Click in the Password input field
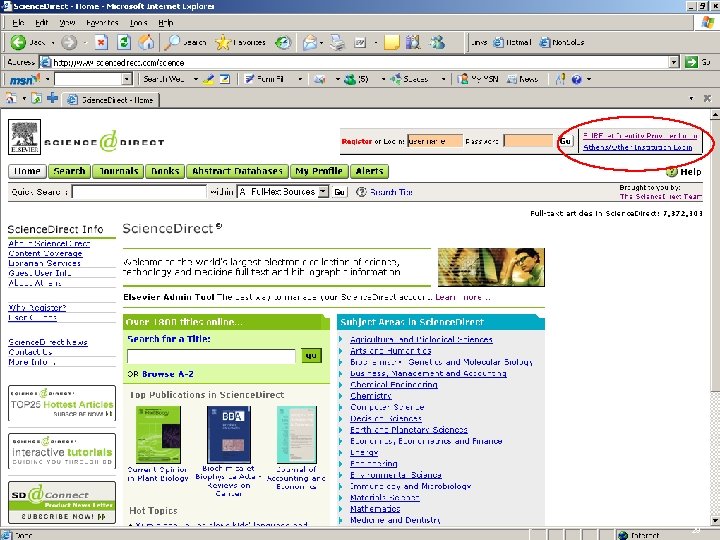 click(529, 141)
